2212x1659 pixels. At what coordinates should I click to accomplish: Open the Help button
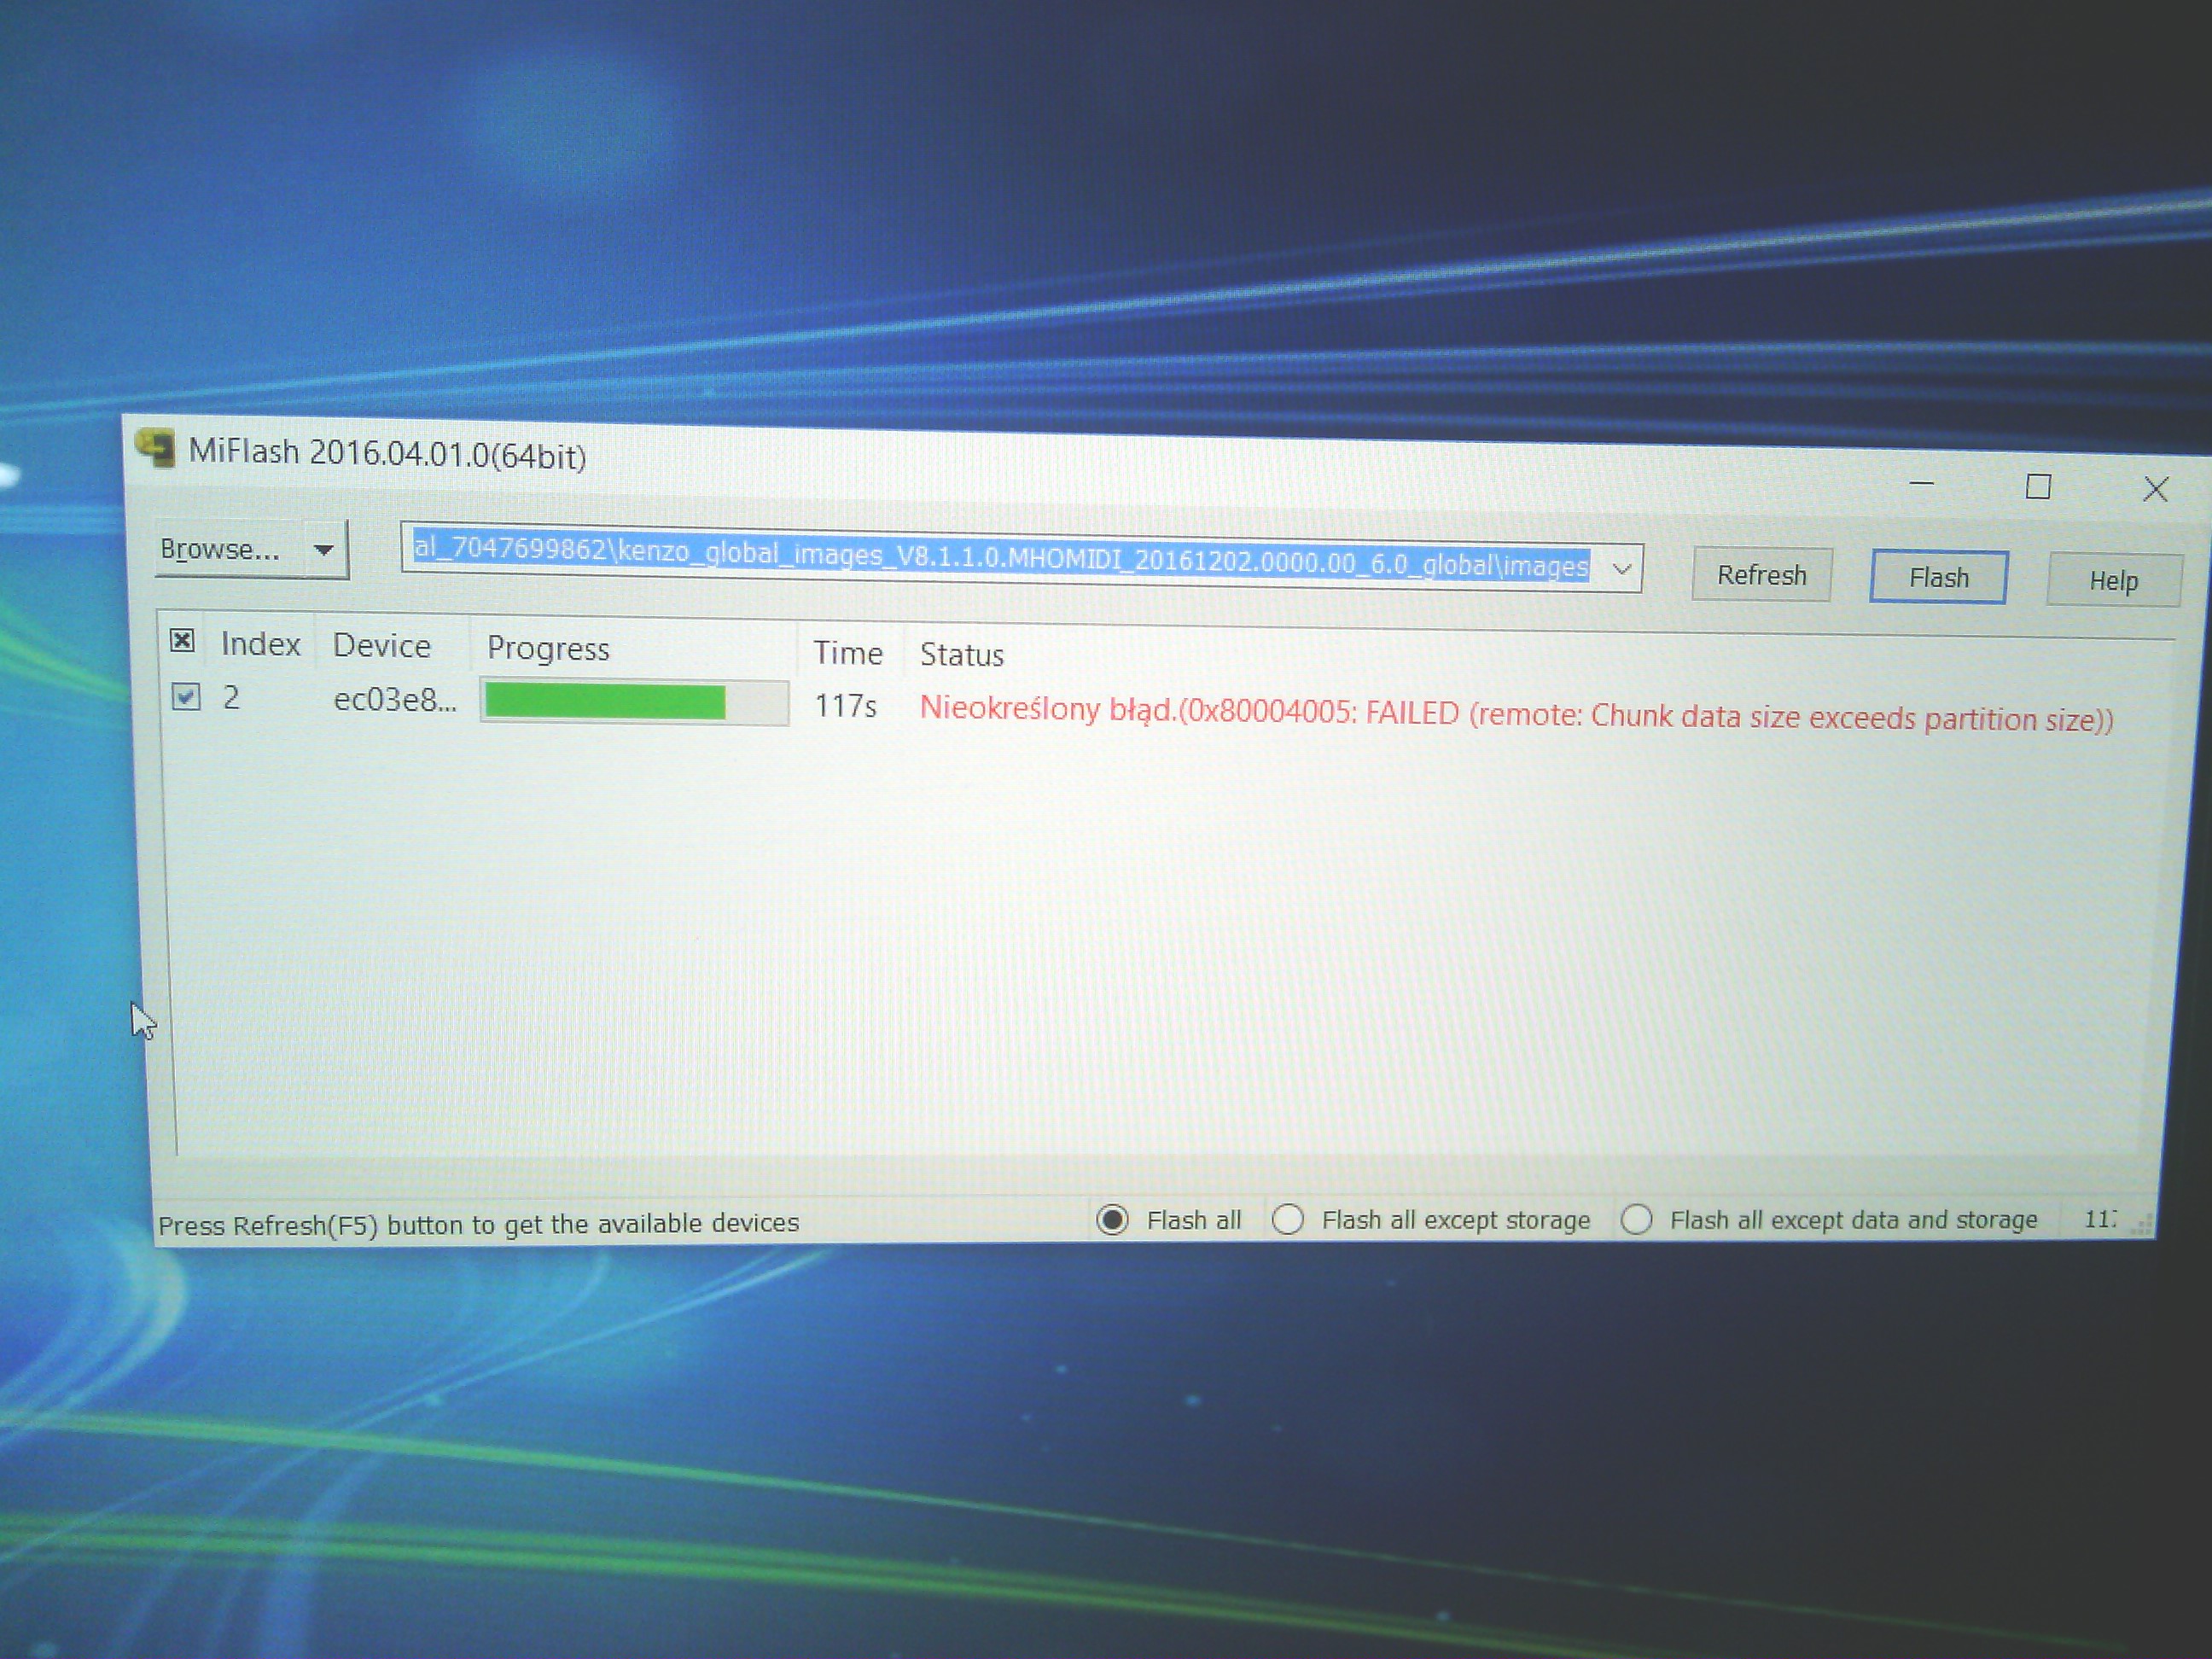pyautogui.click(x=2112, y=581)
